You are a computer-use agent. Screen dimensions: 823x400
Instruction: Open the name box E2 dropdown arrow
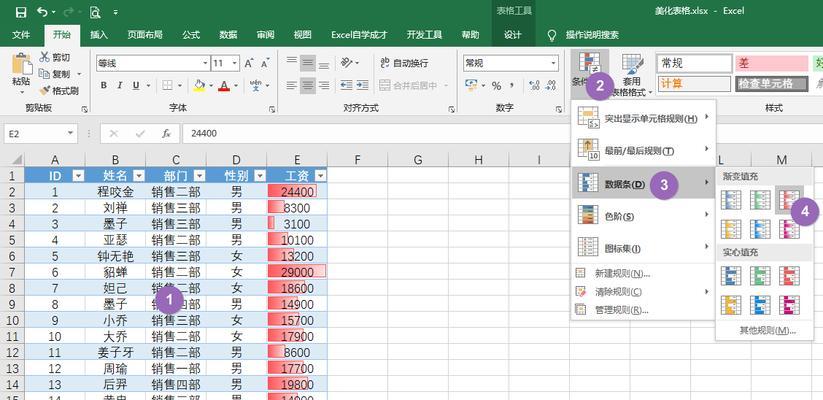point(70,133)
